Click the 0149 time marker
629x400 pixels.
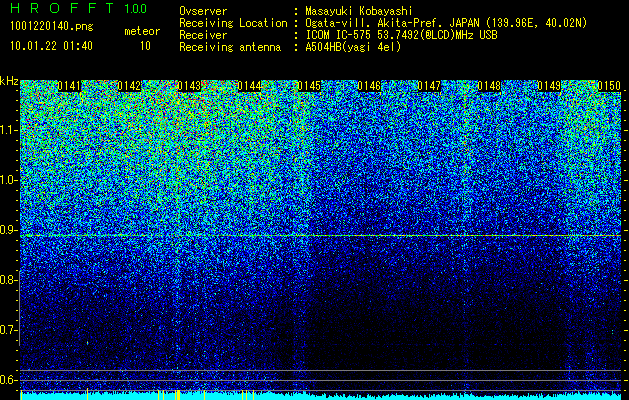click(x=549, y=86)
